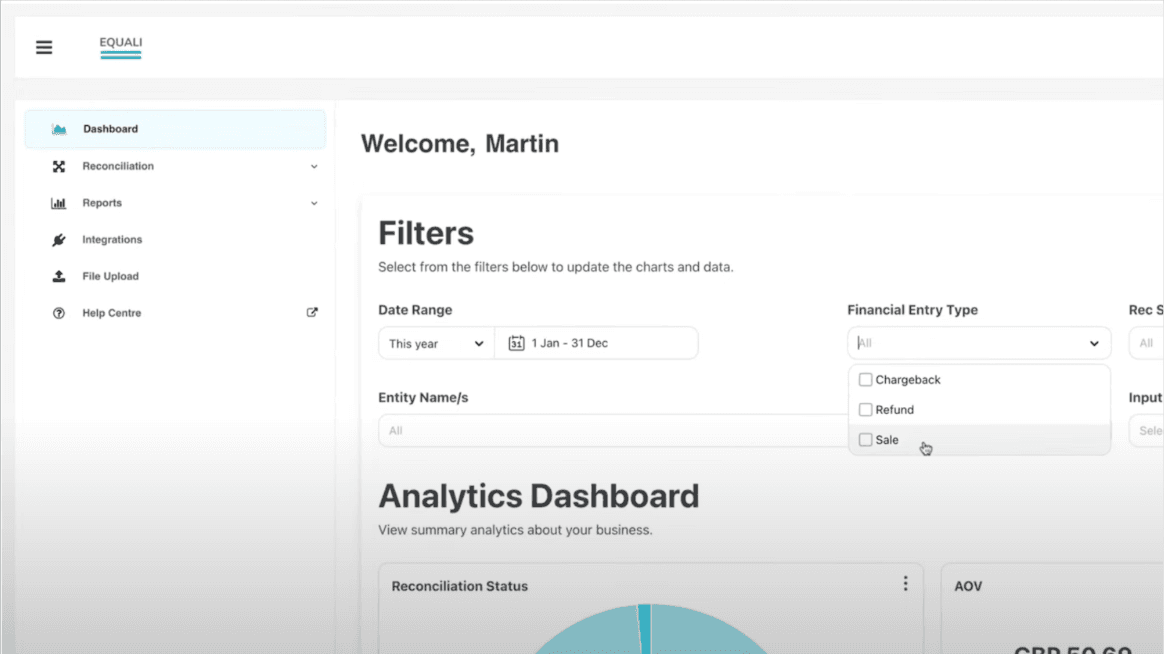Select File Upload in the sidebar
Screen dimensions: 1164x654
pyautogui.click(x=175, y=276)
